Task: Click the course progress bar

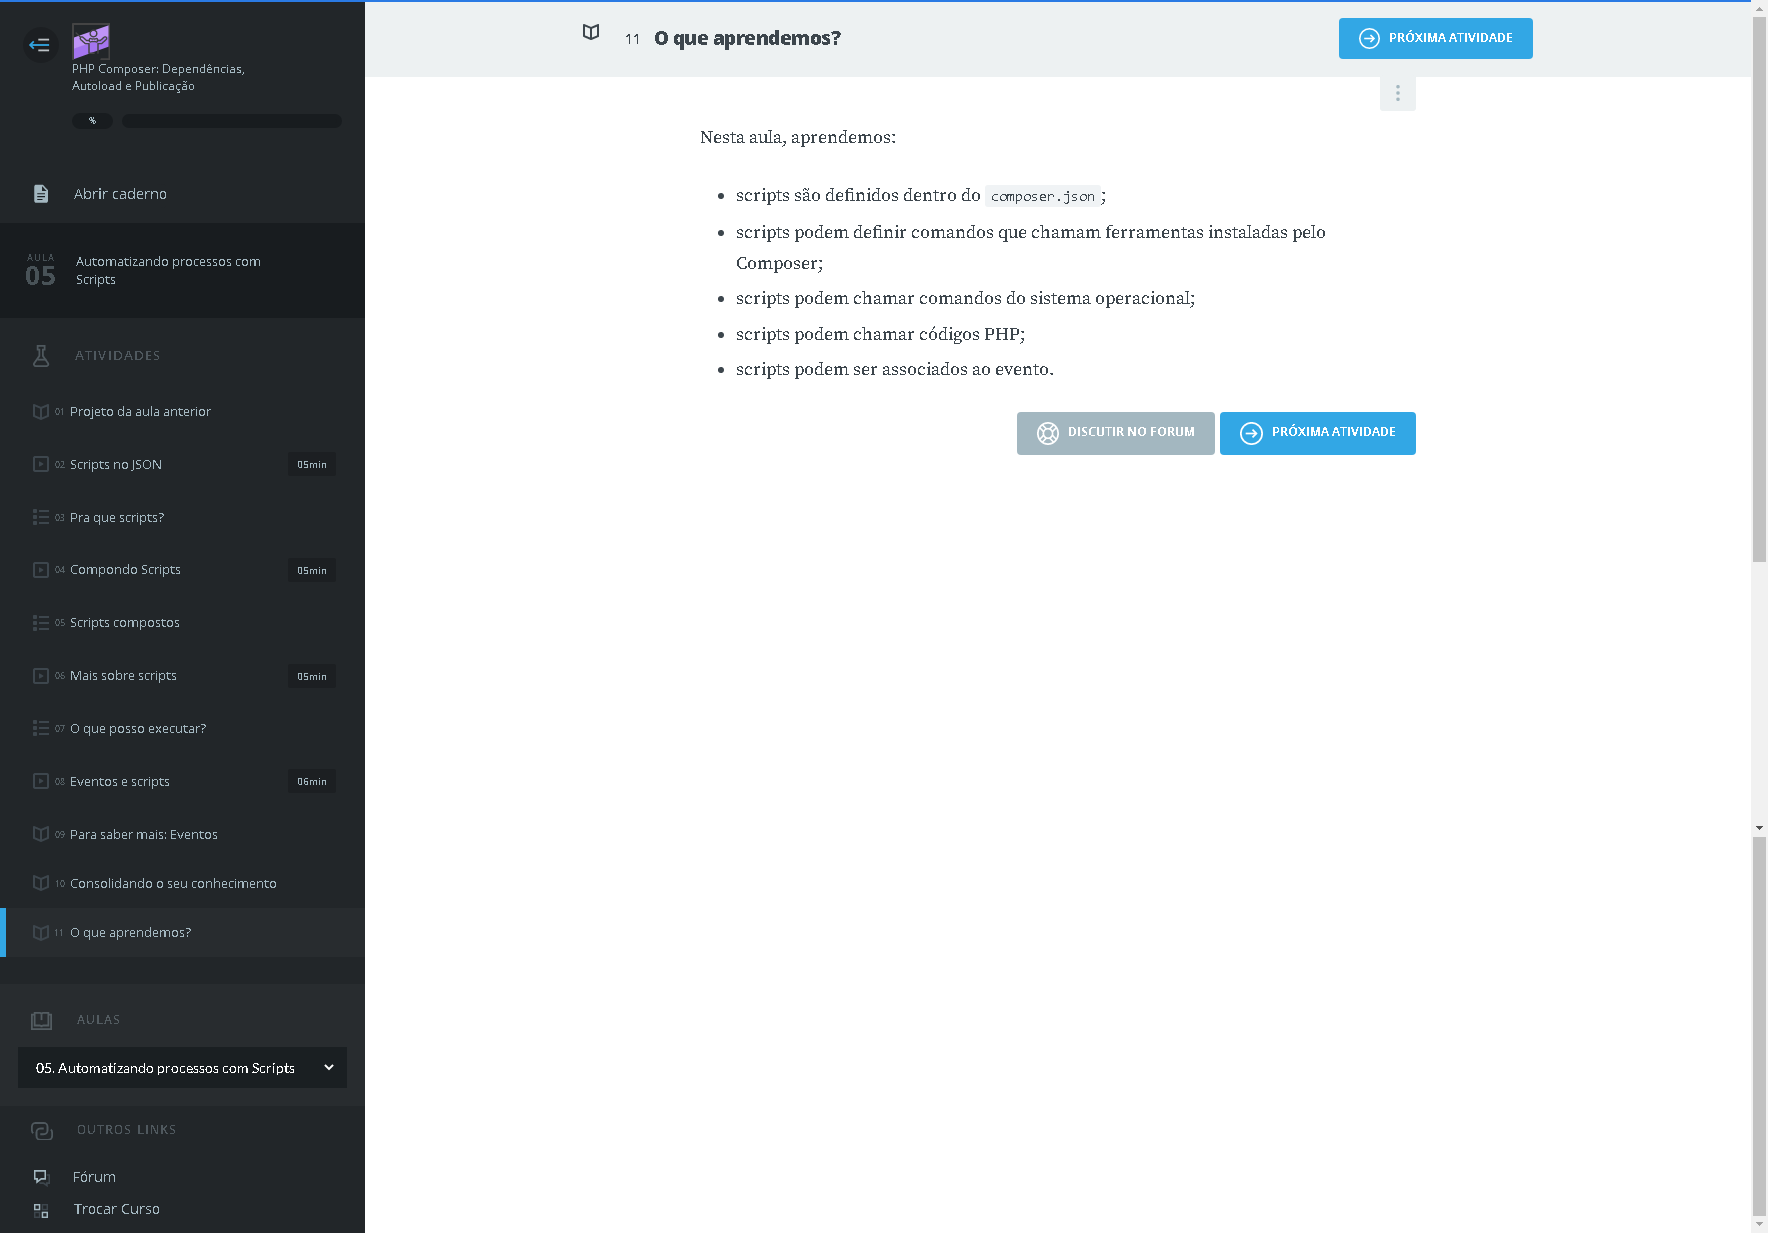Action: pyautogui.click(x=232, y=121)
